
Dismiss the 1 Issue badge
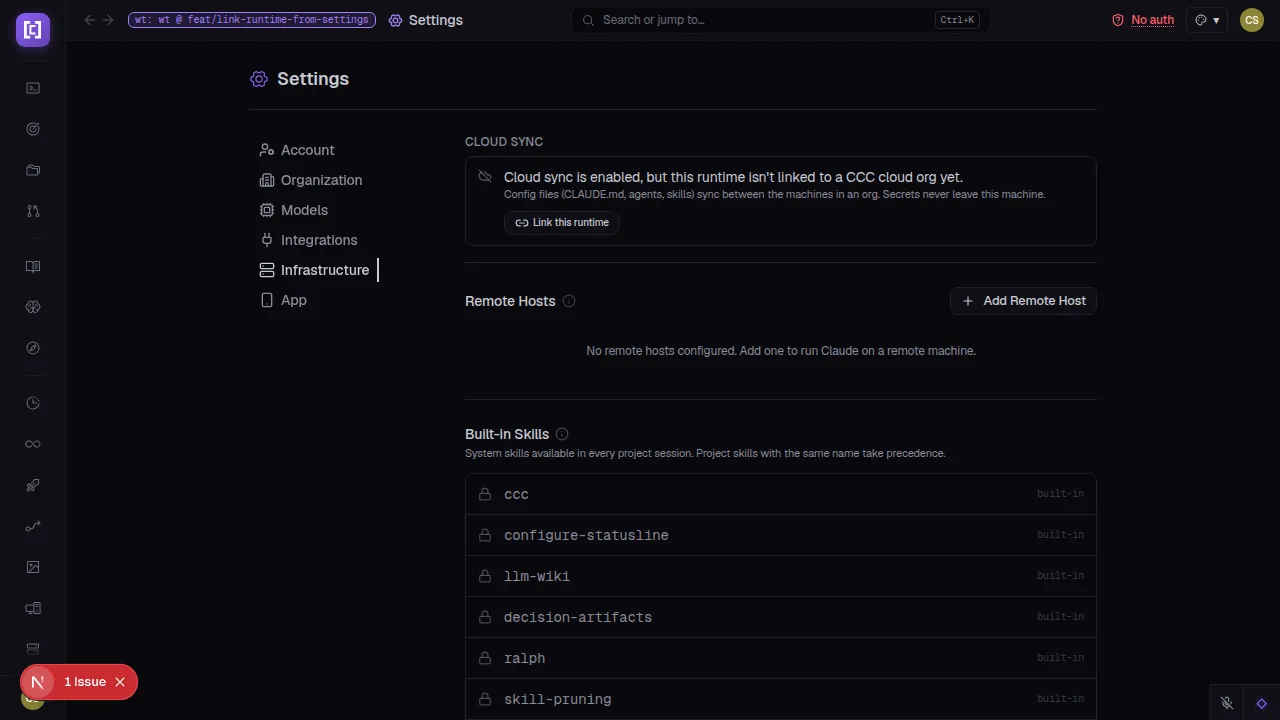point(120,682)
